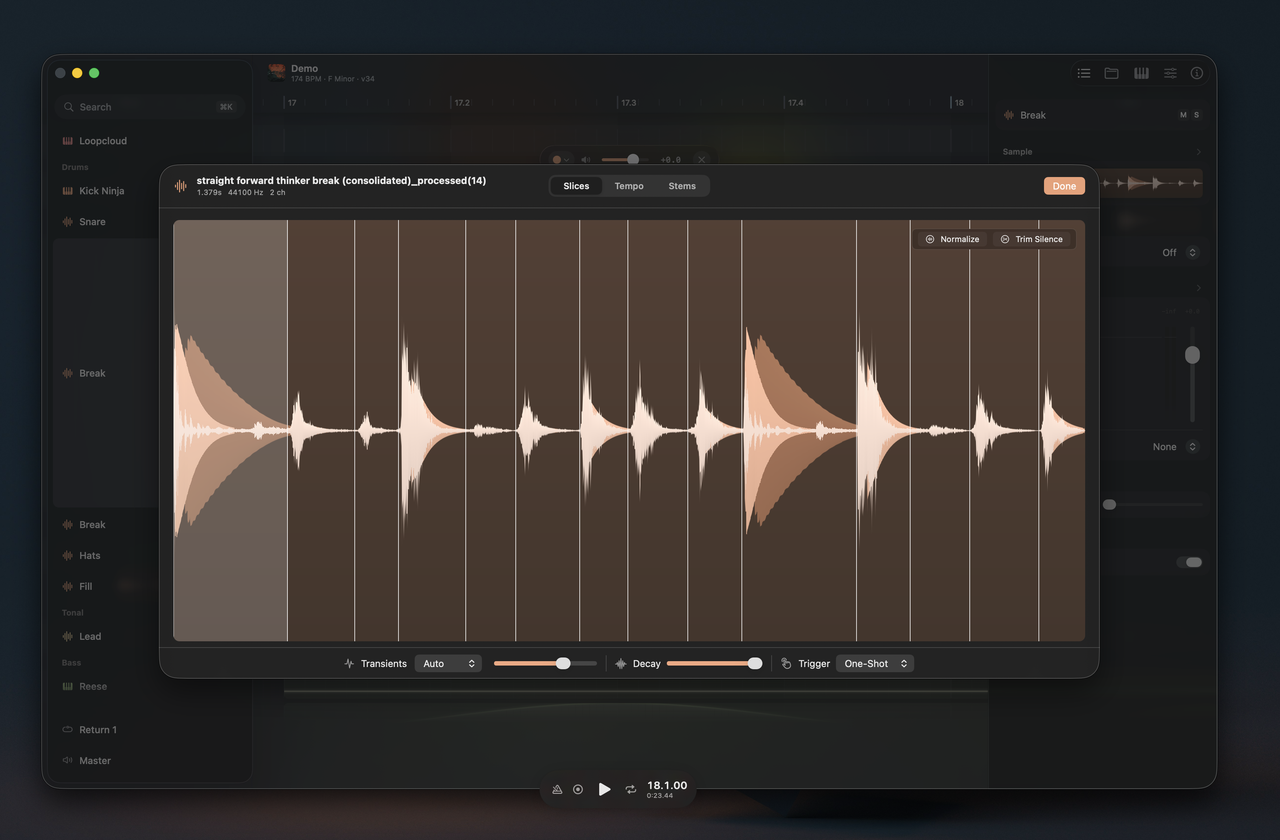Start playback with the play button

[x=604, y=789]
